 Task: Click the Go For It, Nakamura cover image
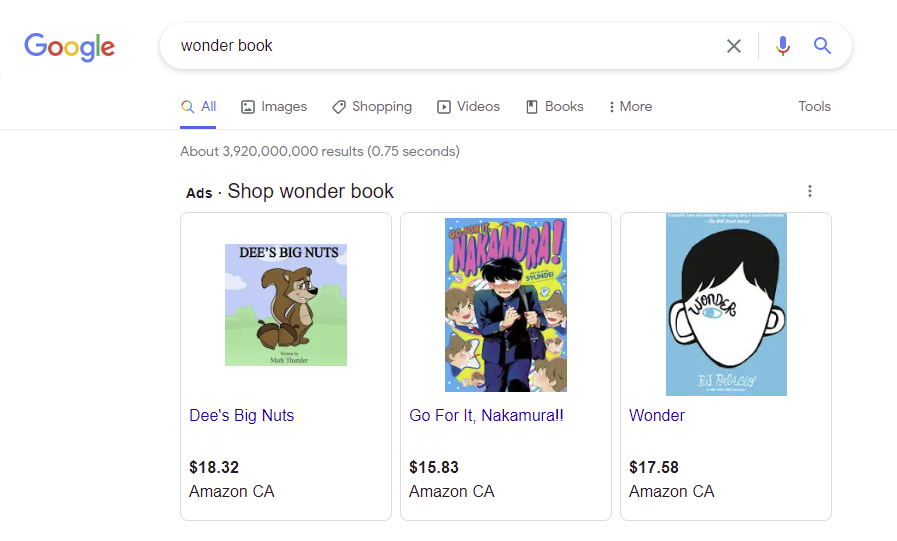[506, 305]
